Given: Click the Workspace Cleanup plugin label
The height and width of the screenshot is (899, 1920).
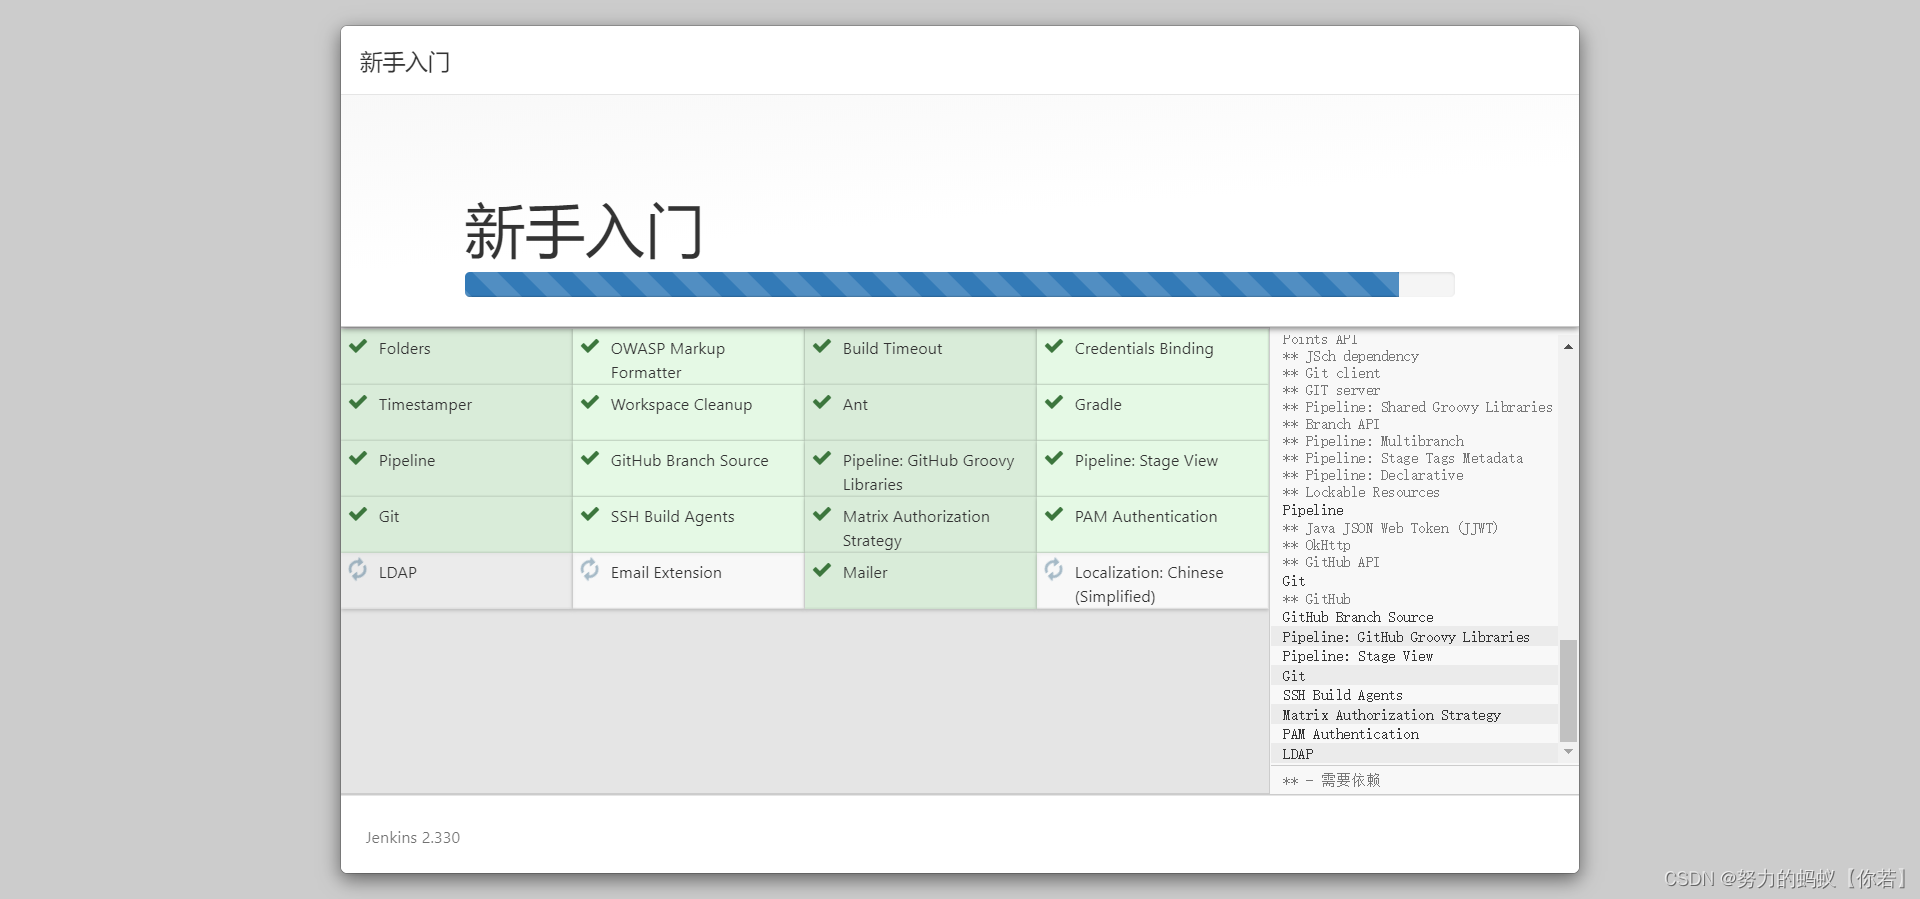Looking at the screenshot, I should coord(681,405).
